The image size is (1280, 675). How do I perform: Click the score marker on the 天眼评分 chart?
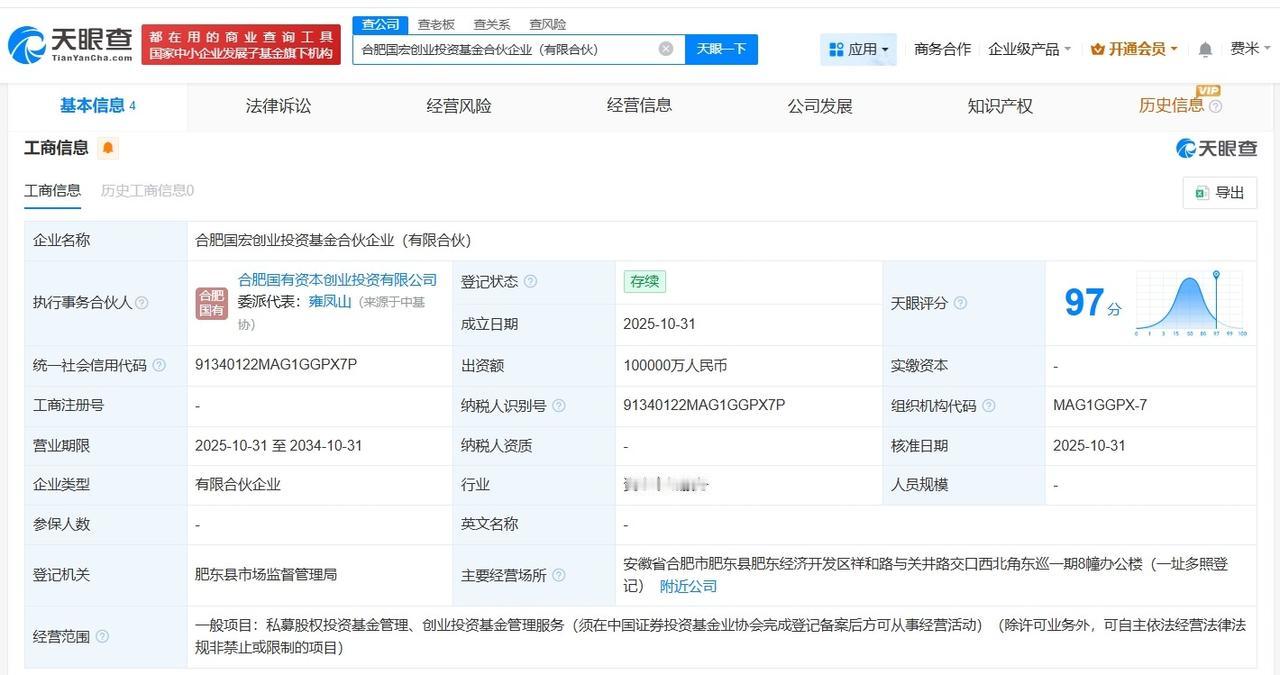coord(1217,274)
